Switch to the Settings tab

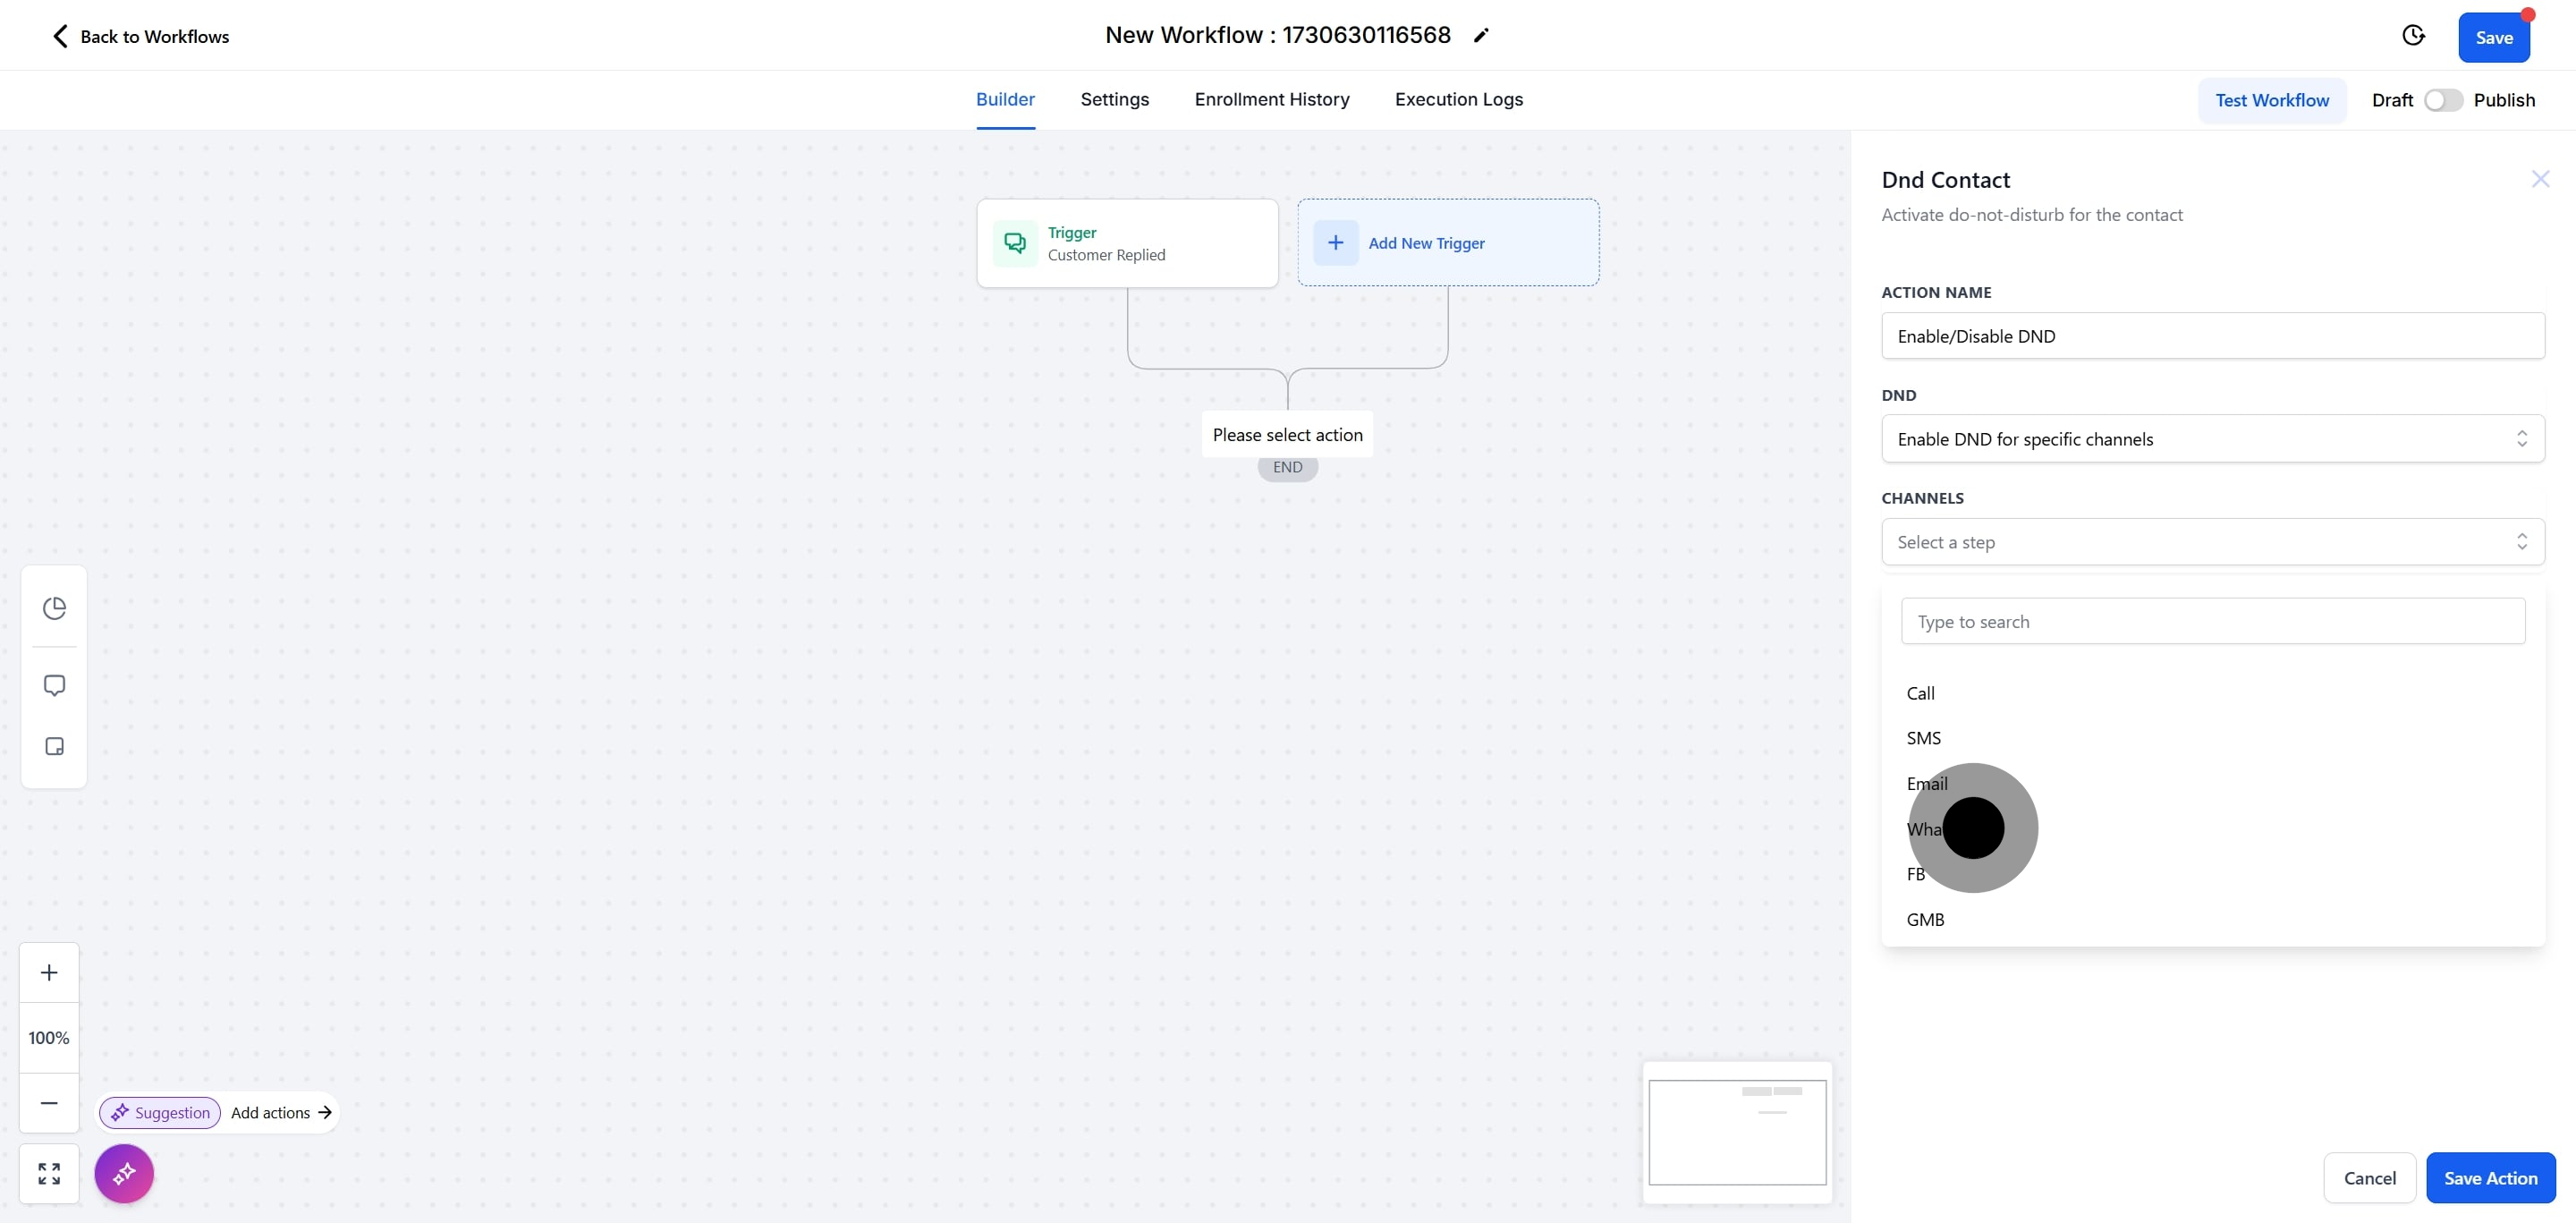[x=1114, y=99]
